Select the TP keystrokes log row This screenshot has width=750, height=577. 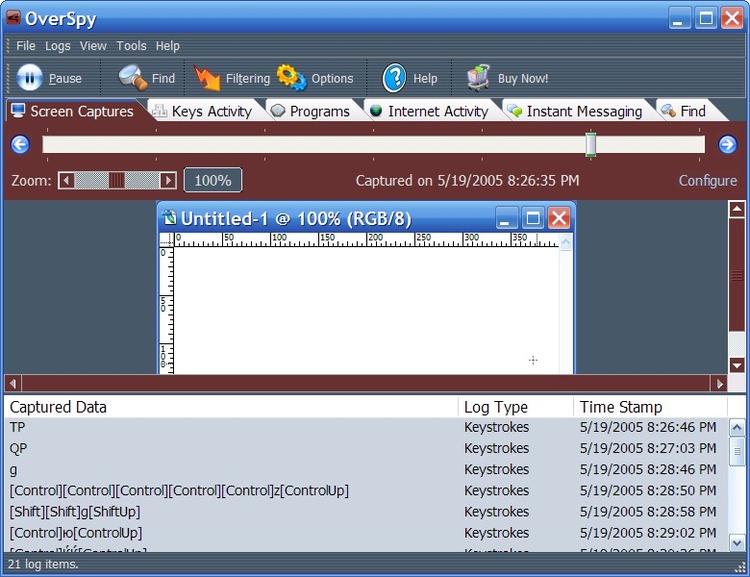coord(366,427)
